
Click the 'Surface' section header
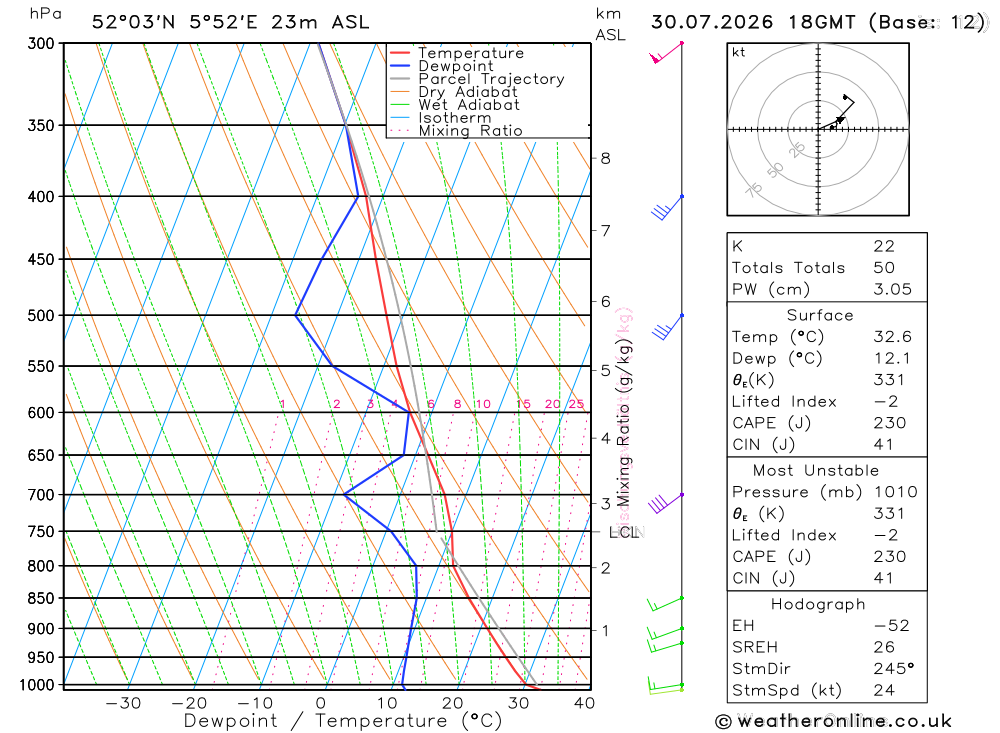click(820, 315)
